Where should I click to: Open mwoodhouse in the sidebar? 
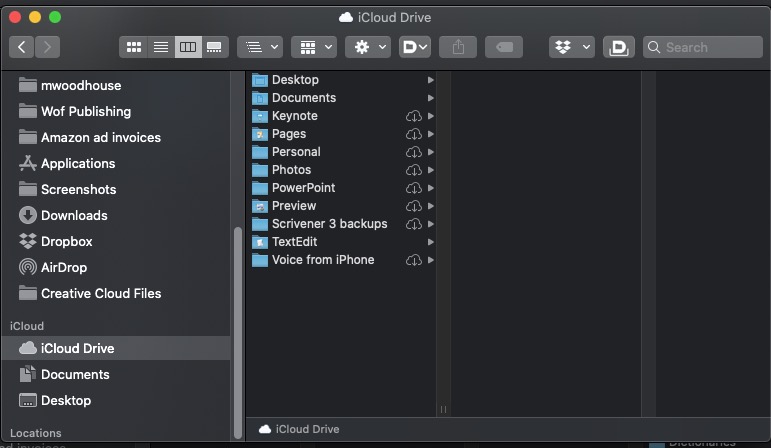(x=116, y=86)
